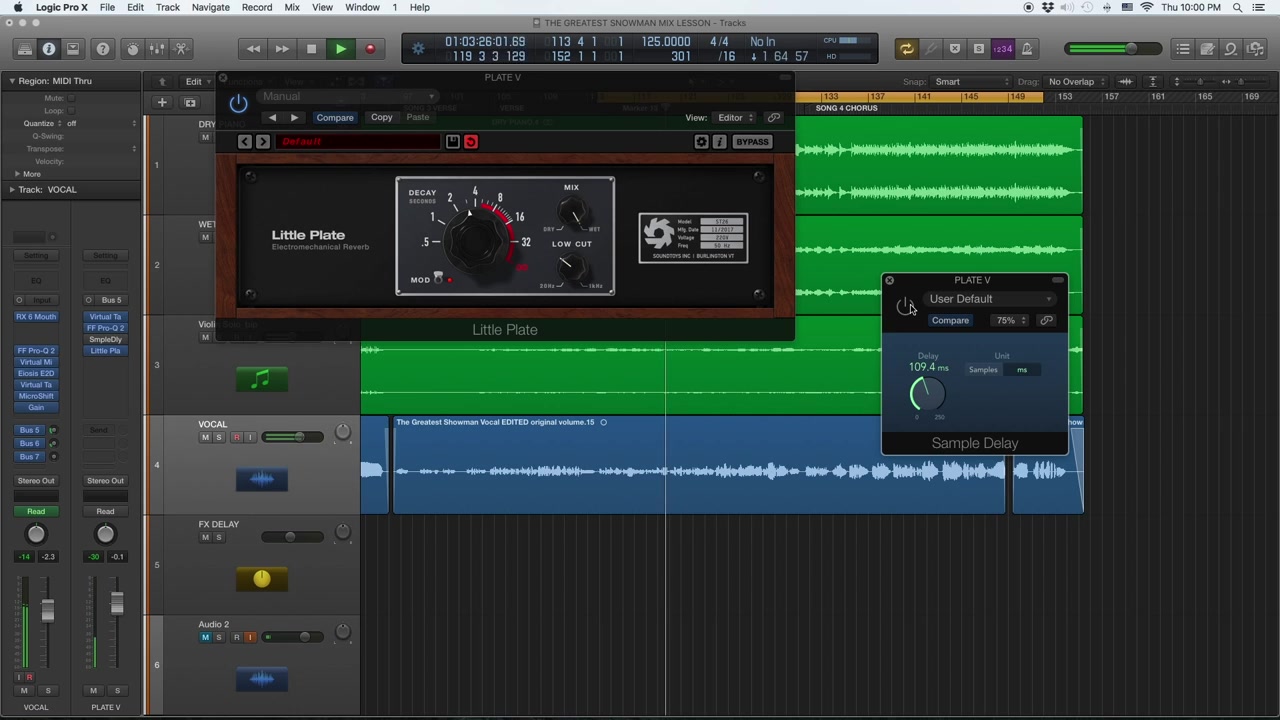1280x720 pixels.
Task: Click Compare in Sample Delay window
Action: click(x=950, y=320)
